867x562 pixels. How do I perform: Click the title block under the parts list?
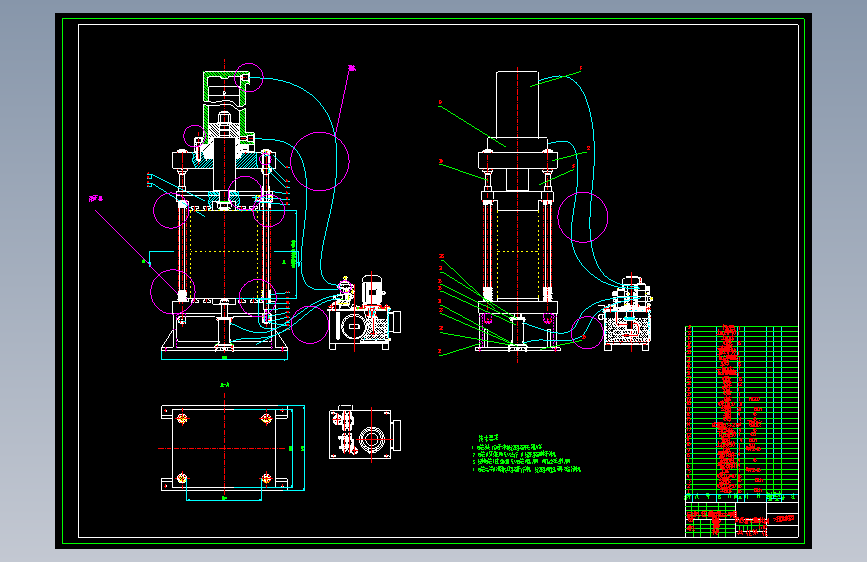click(x=741, y=519)
